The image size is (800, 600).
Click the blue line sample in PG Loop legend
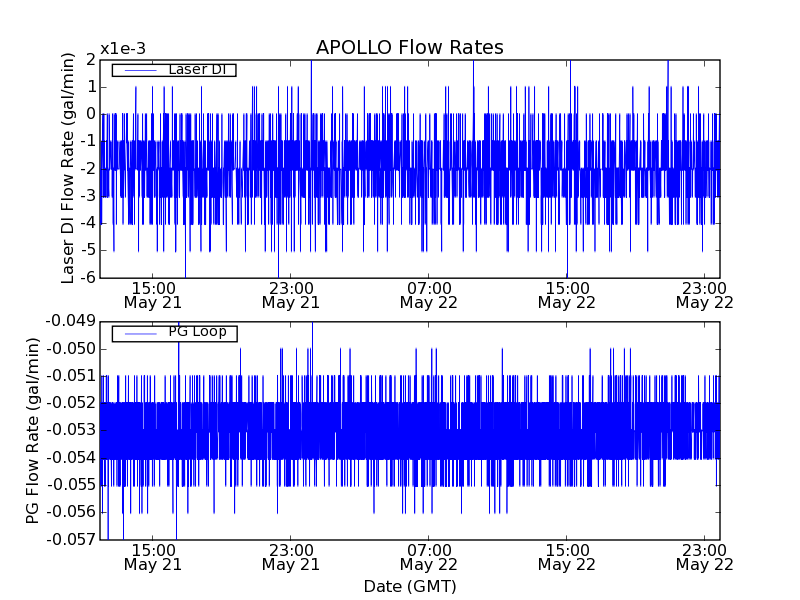point(139,332)
